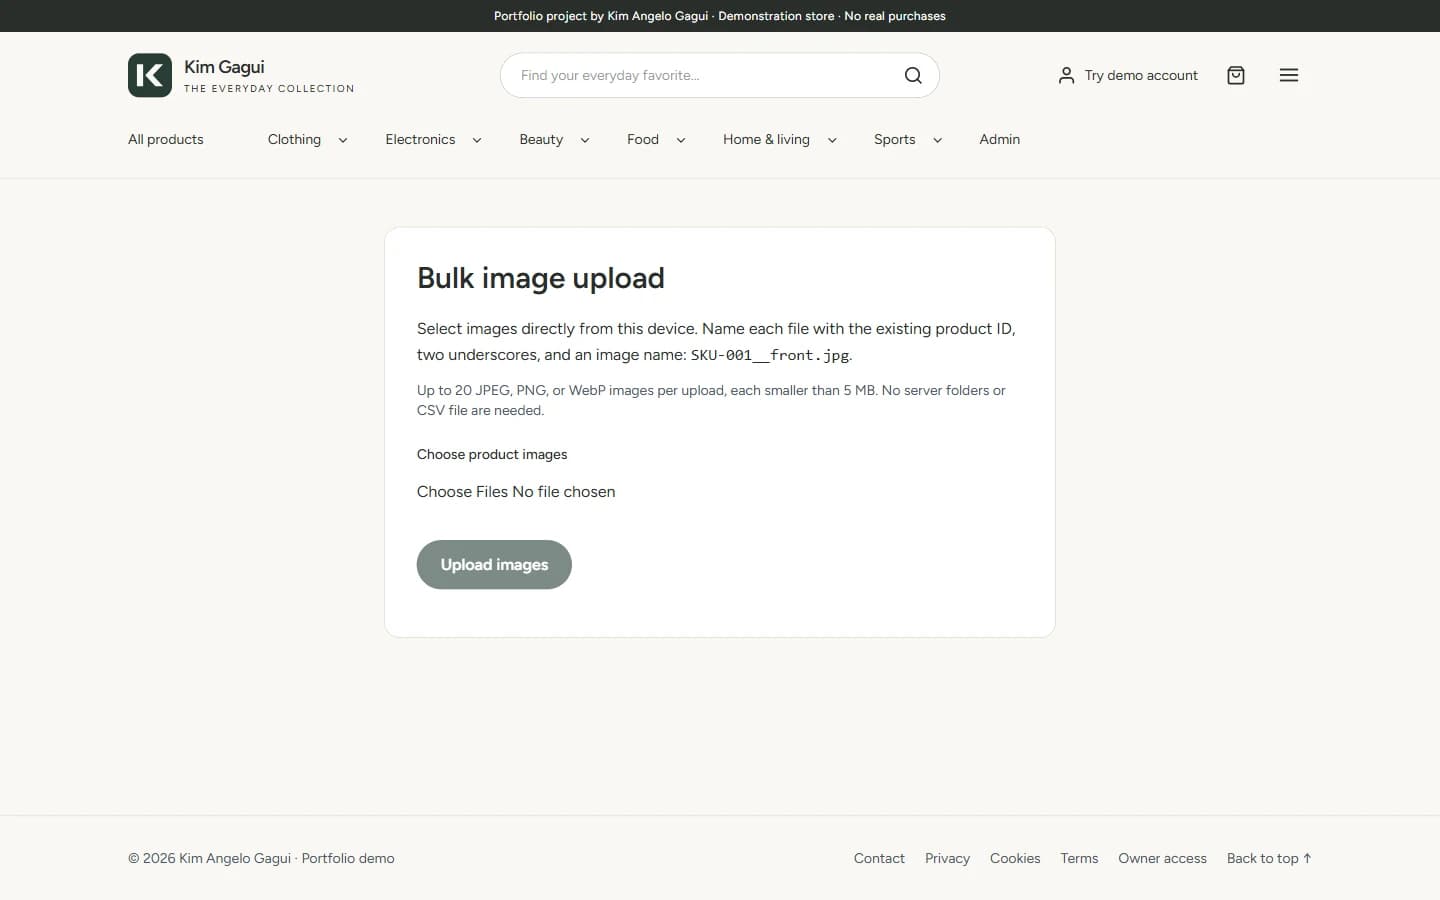Select the Electronics nav label
This screenshot has width=1440, height=900.
[x=420, y=139]
